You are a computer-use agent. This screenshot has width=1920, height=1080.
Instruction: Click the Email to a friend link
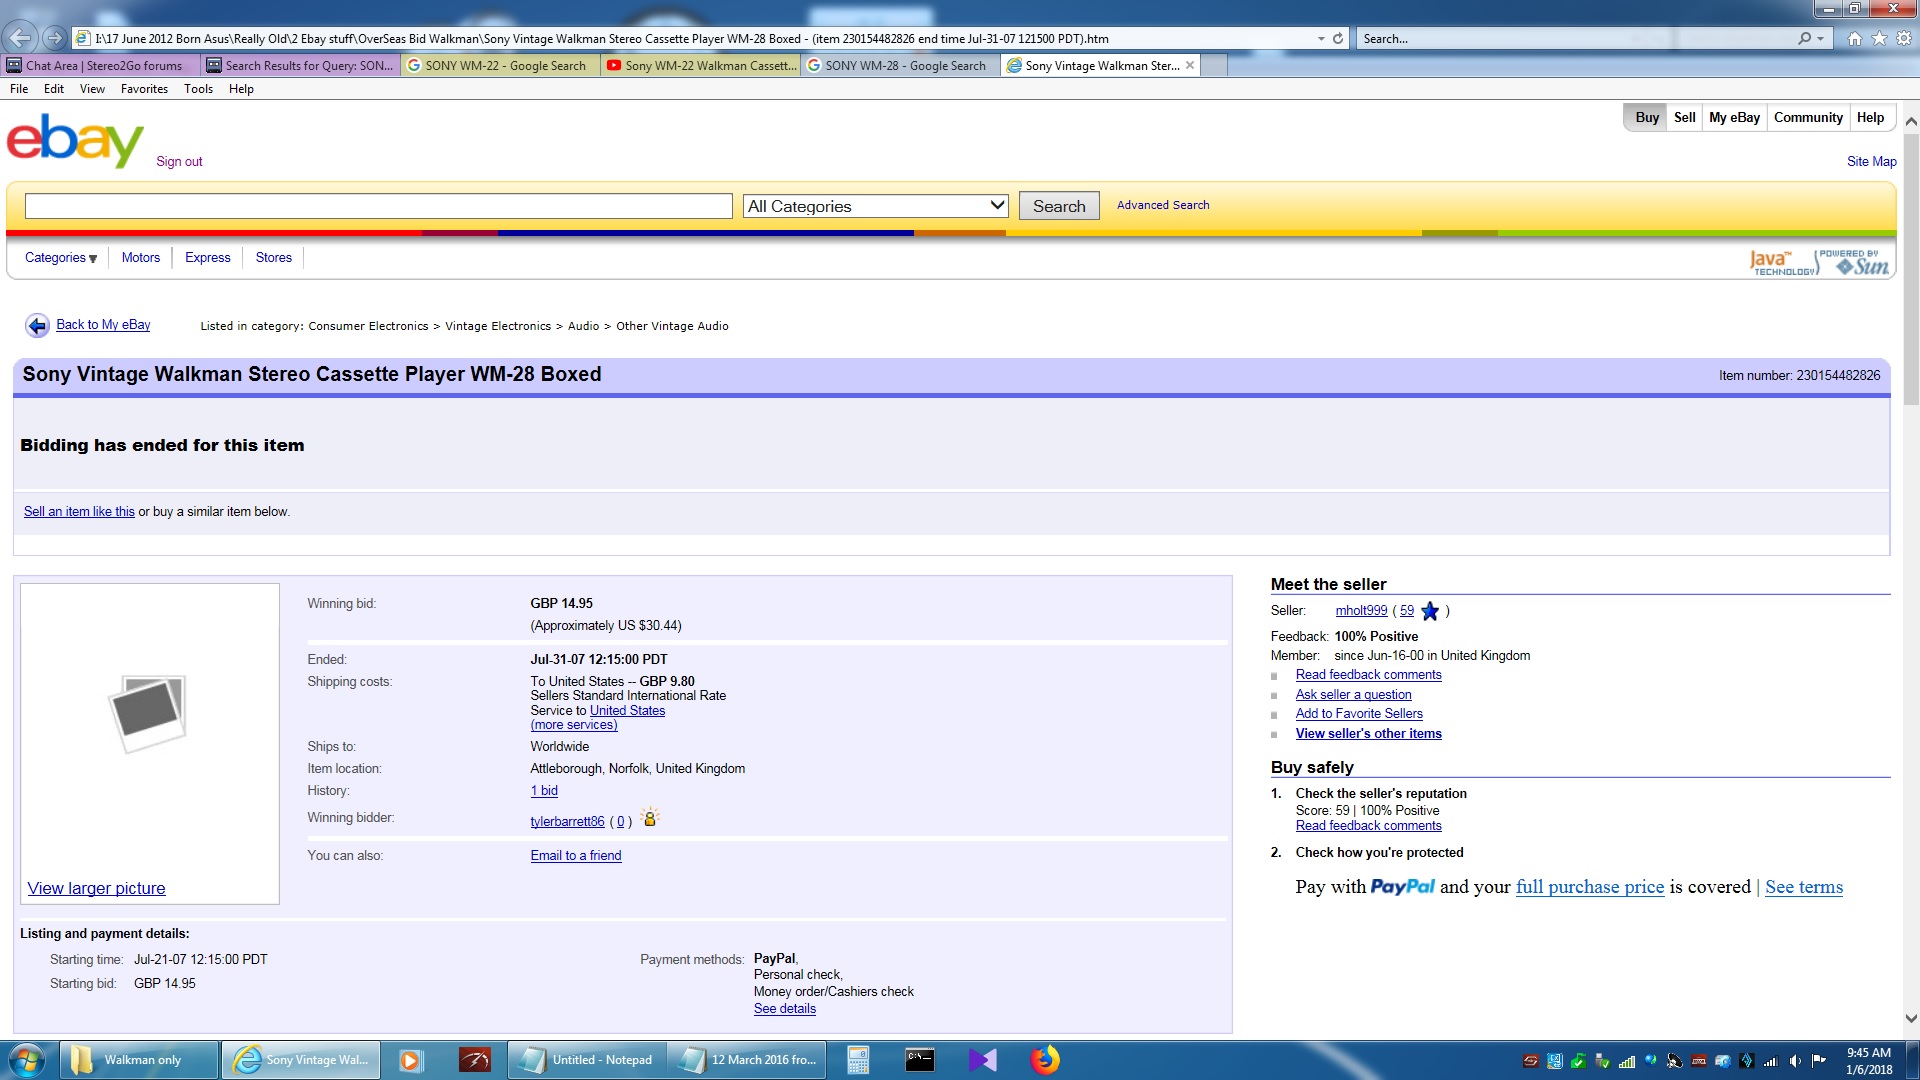tap(576, 856)
